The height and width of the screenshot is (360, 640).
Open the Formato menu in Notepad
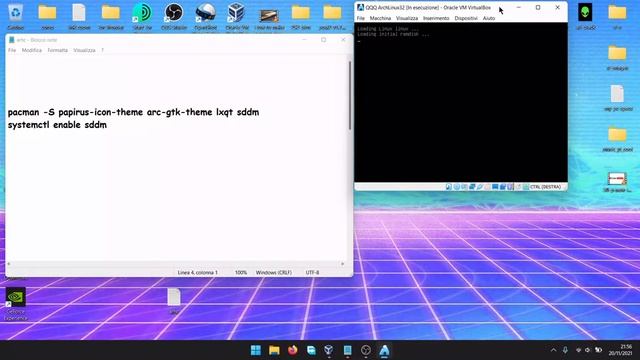pos(58,50)
